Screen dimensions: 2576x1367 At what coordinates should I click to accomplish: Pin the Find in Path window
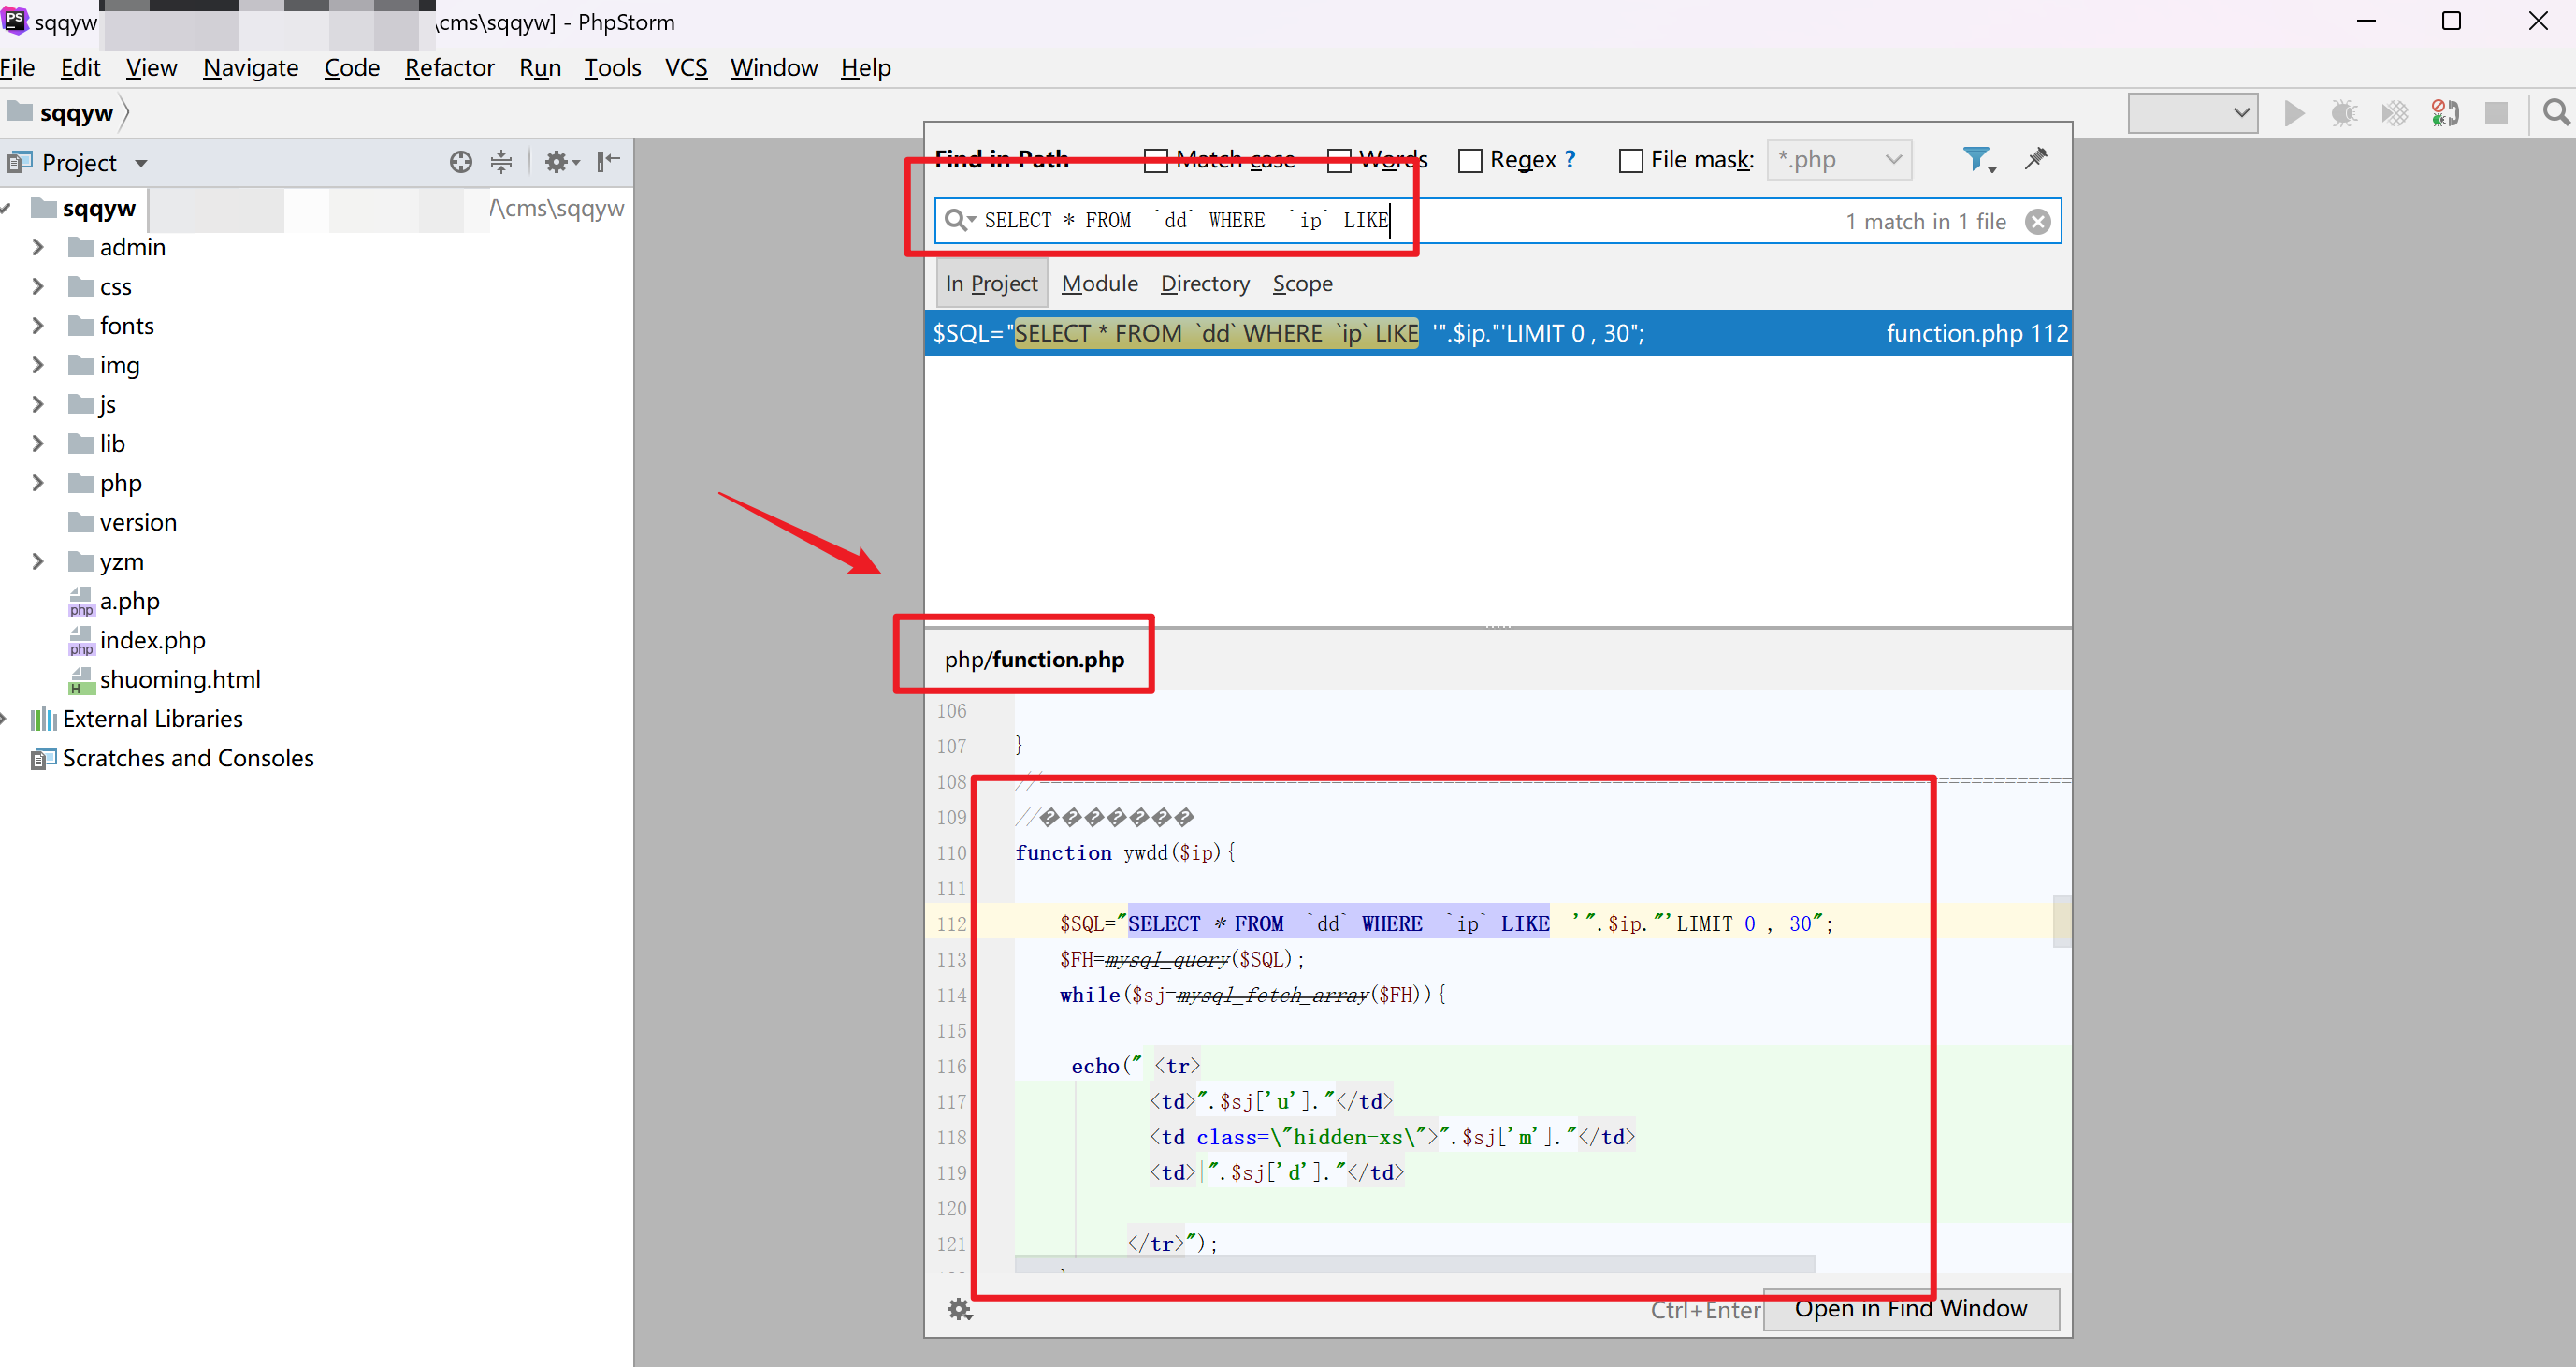(x=2035, y=159)
